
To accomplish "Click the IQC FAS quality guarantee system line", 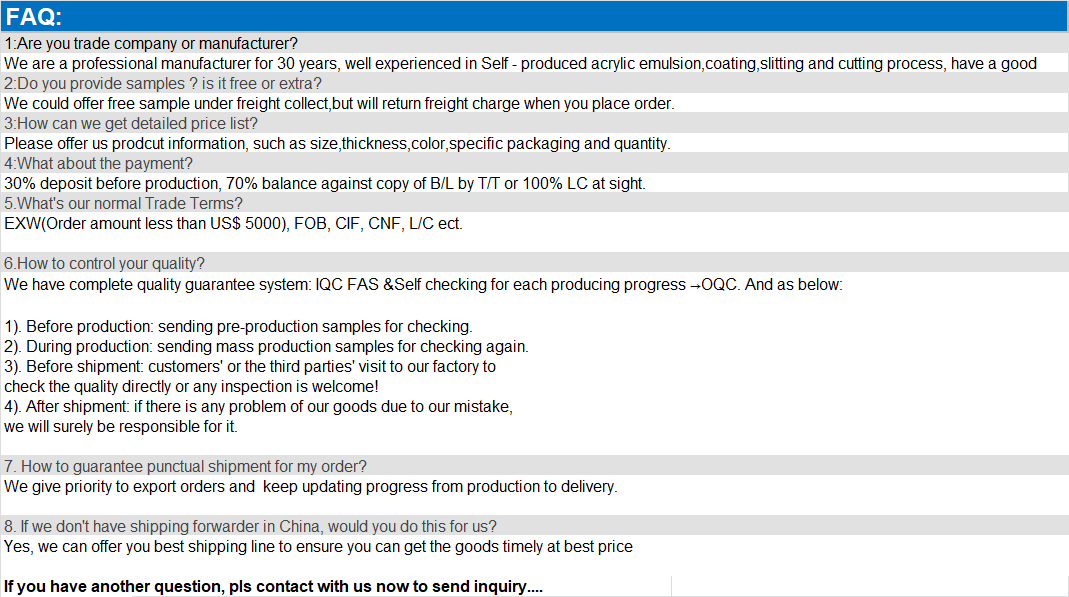I will click(423, 284).
